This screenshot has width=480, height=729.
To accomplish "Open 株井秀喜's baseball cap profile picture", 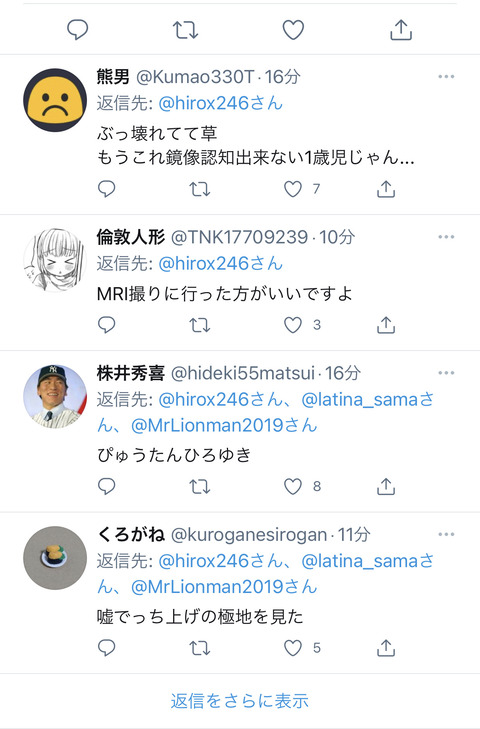I will coord(55,396).
